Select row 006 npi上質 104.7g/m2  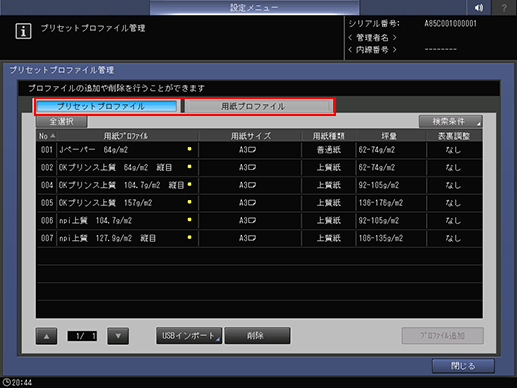[259, 220]
